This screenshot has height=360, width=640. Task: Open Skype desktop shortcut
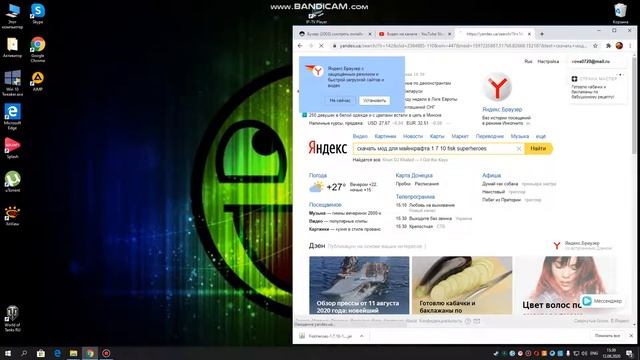click(38, 13)
